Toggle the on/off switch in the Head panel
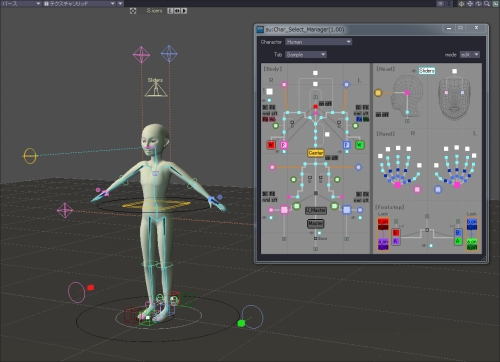This screenshot has width=500, height=362. pyautogui.click(x=382, y=115)
